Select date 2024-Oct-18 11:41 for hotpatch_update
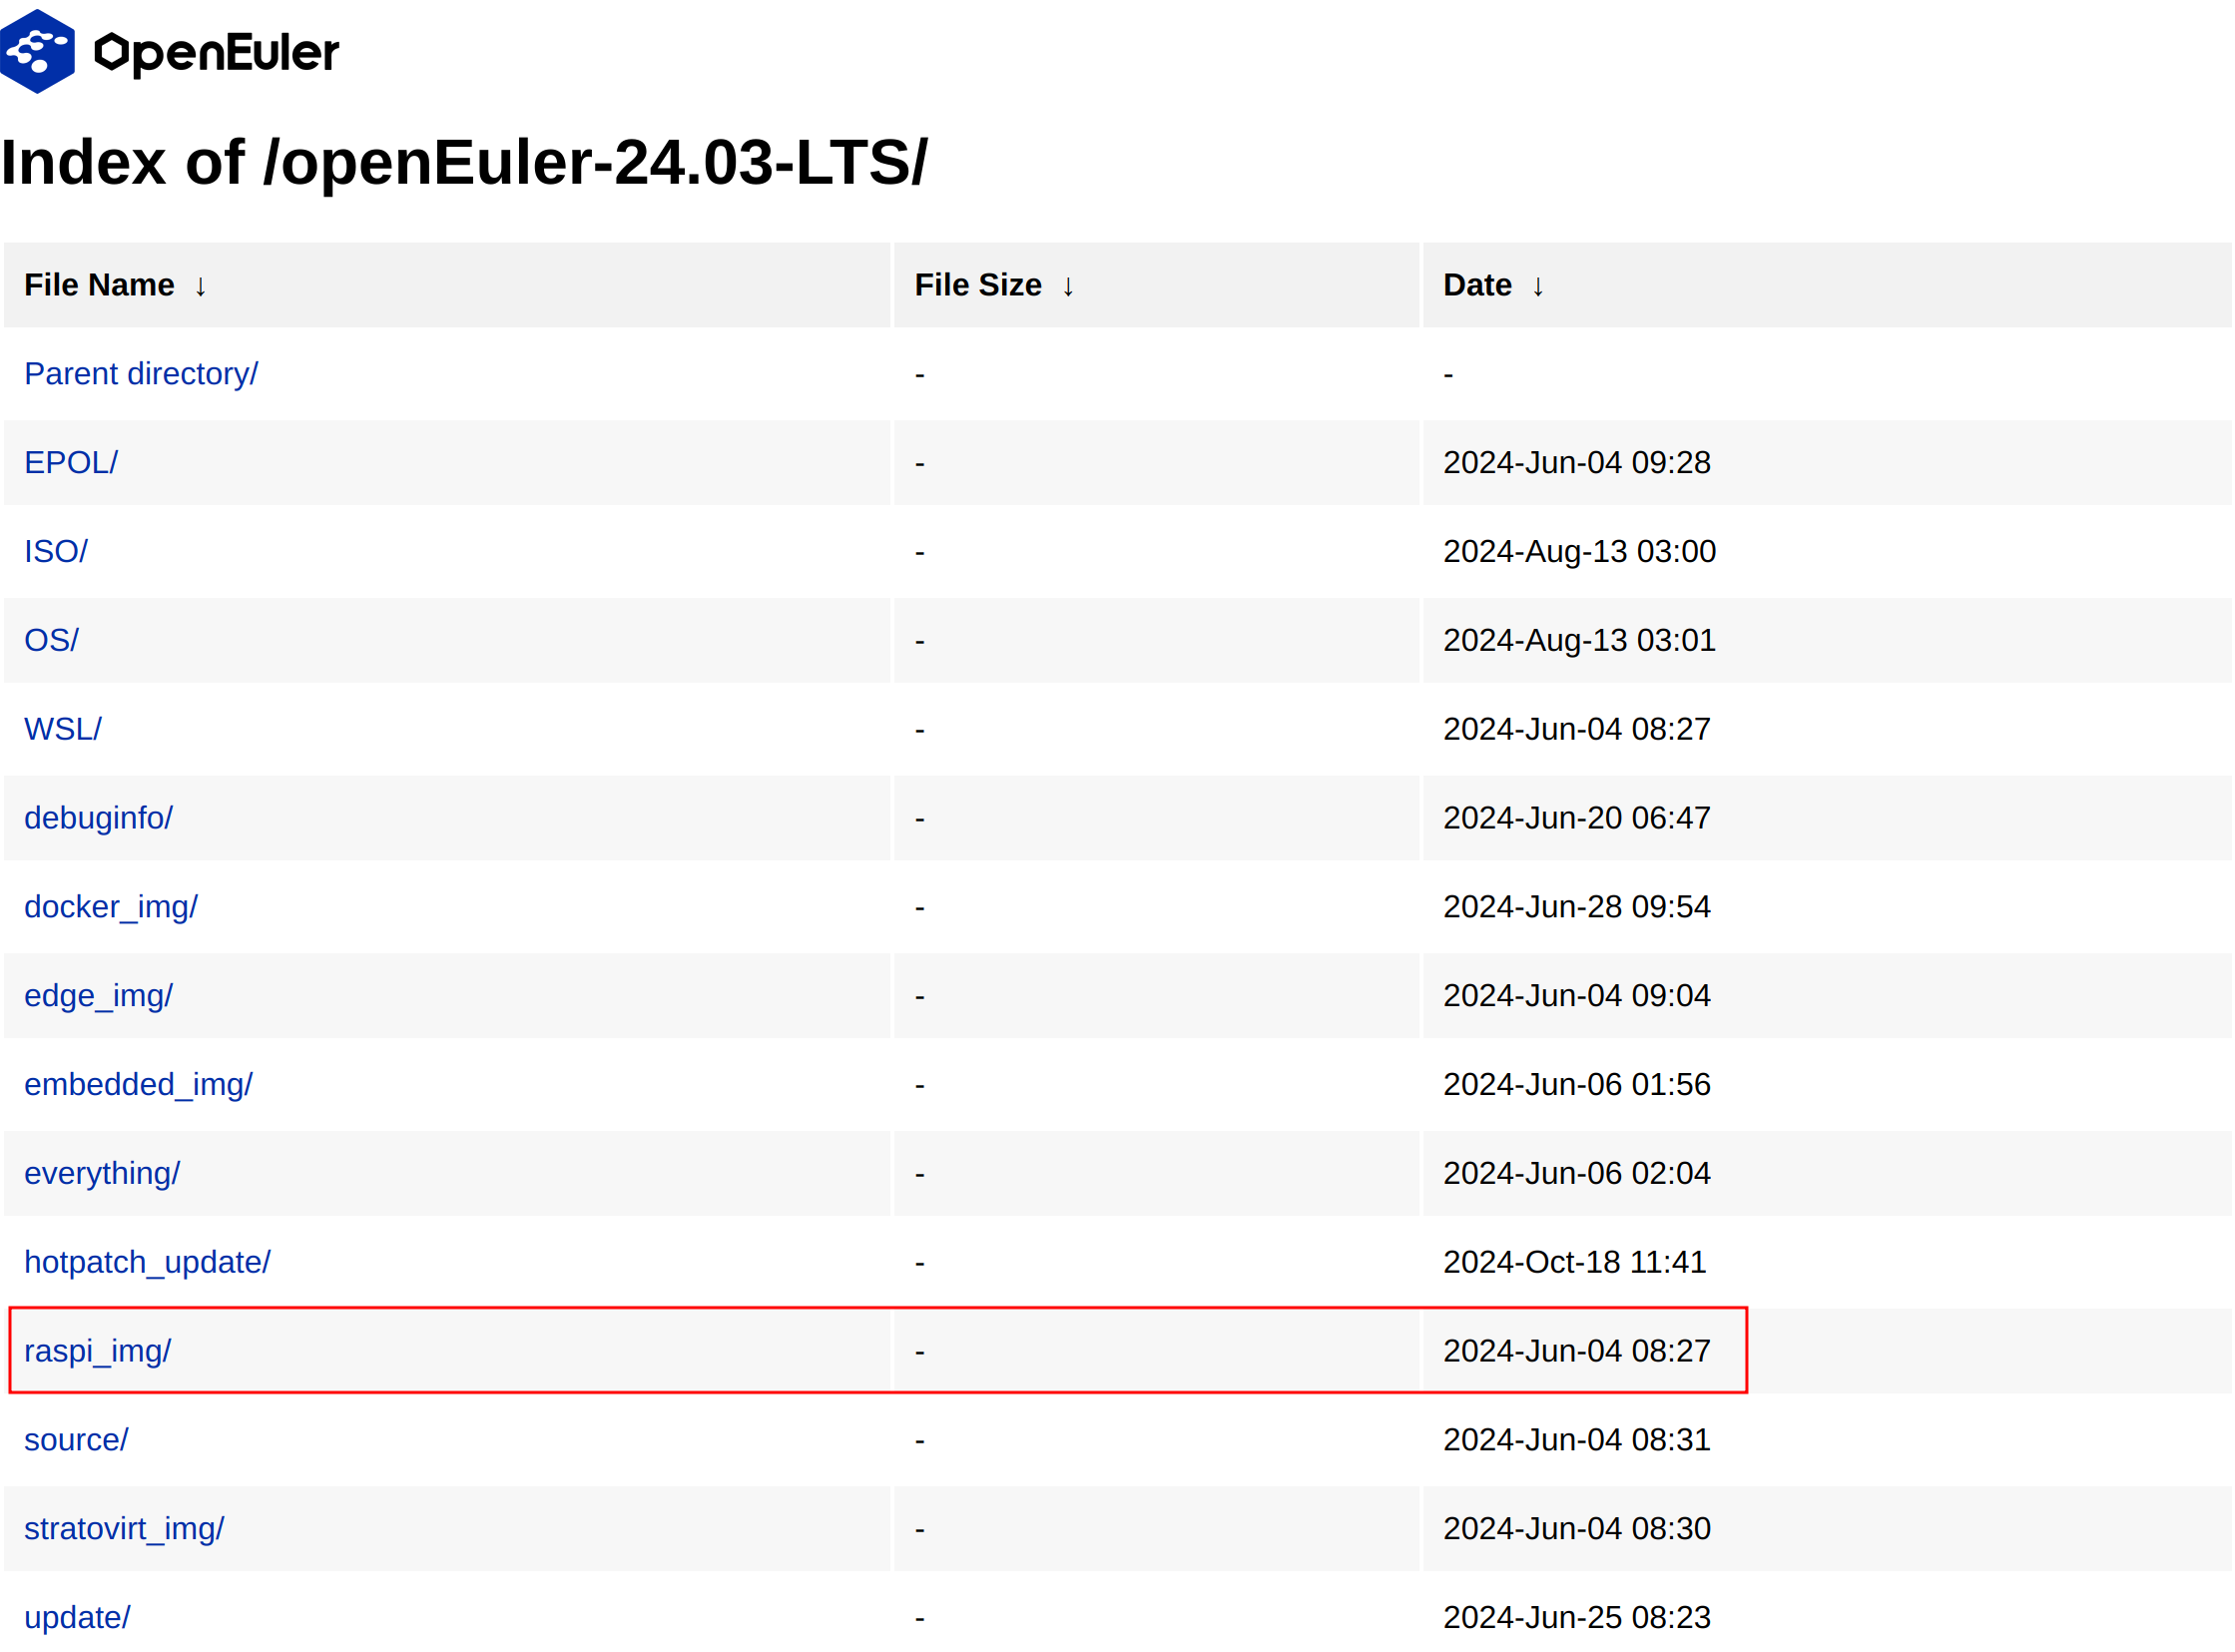Viewport: 2235px width, 1652px height. [1574, 1263]
